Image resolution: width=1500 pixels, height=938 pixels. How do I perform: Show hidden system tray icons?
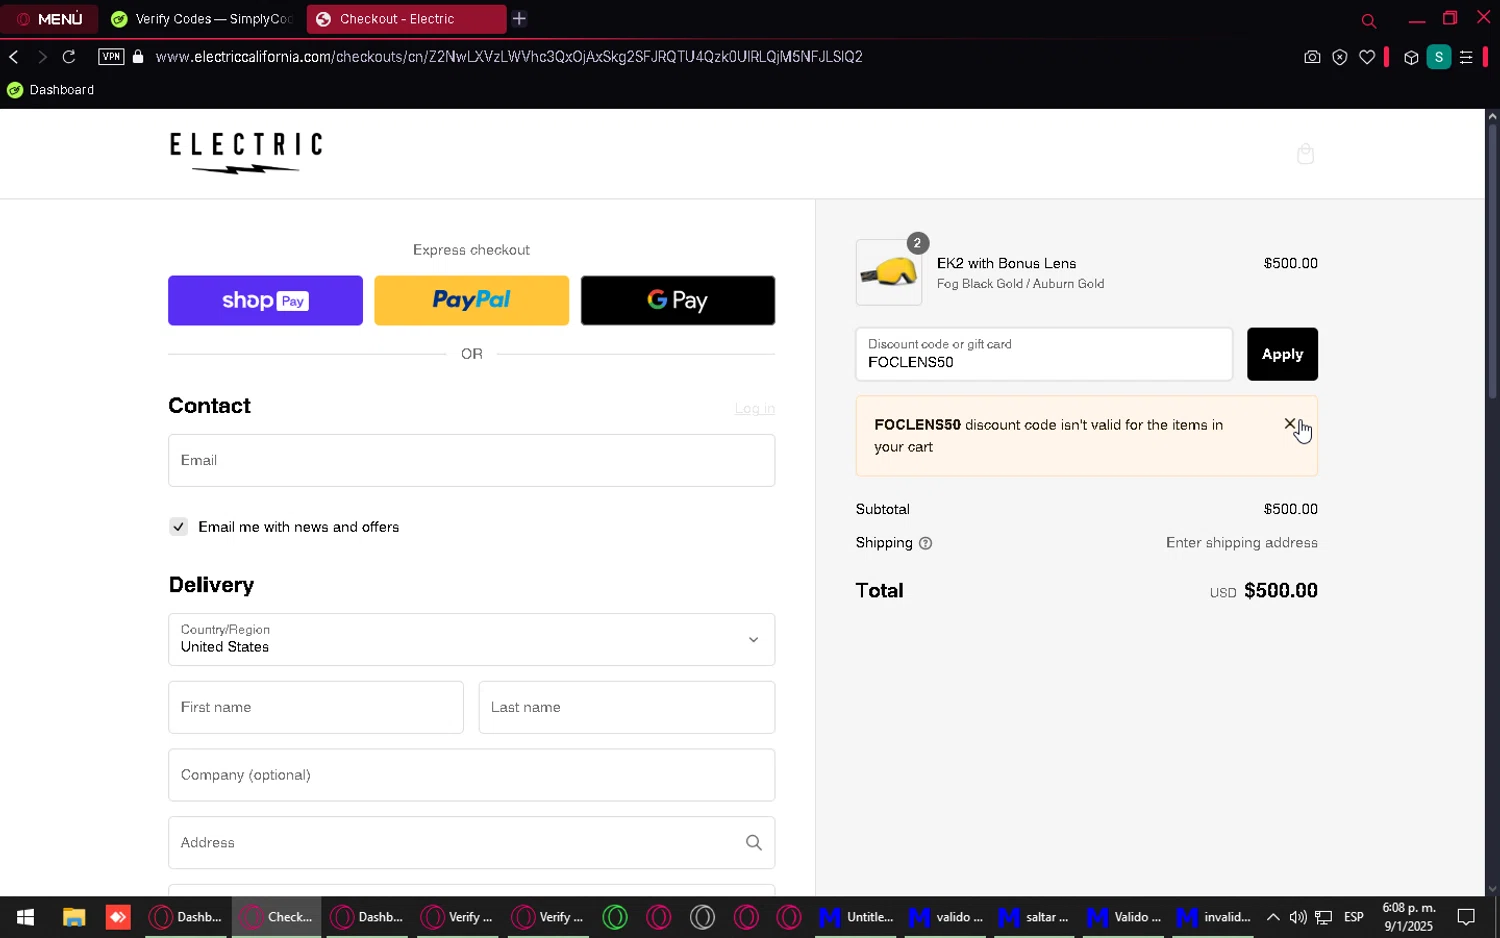tap(1273, 917)
